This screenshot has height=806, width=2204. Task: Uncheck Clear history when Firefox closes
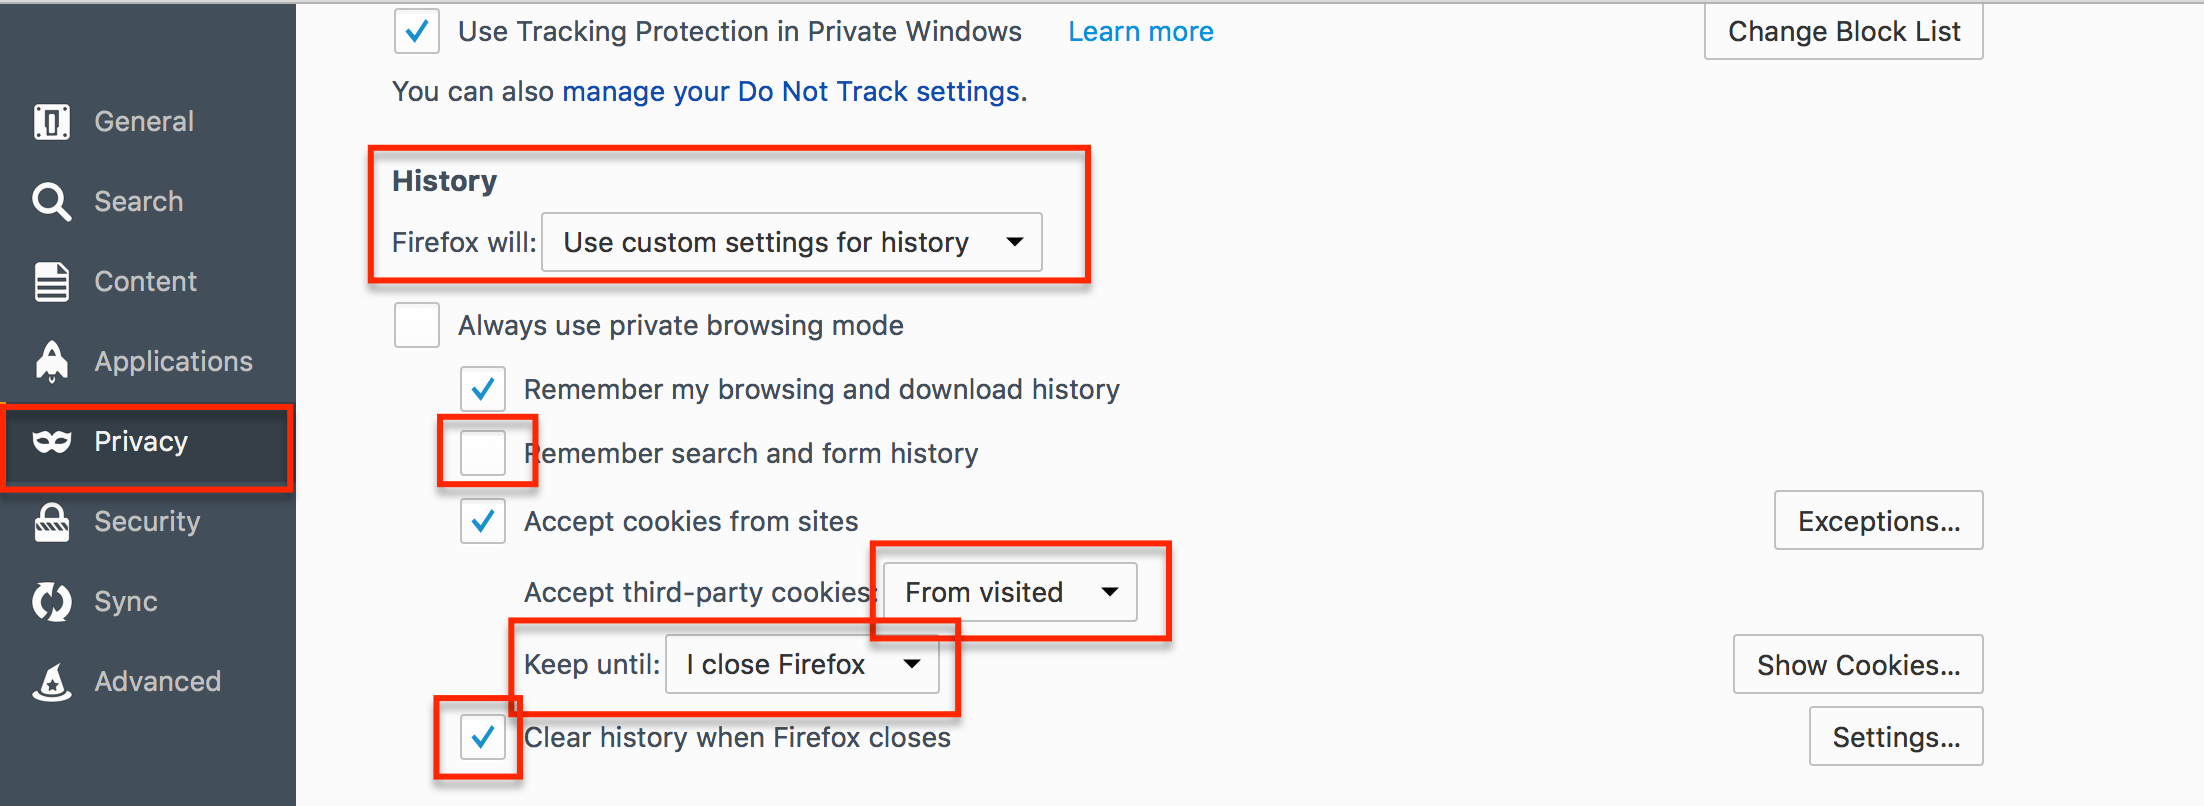pyautogui.click(x=483, y=738)
